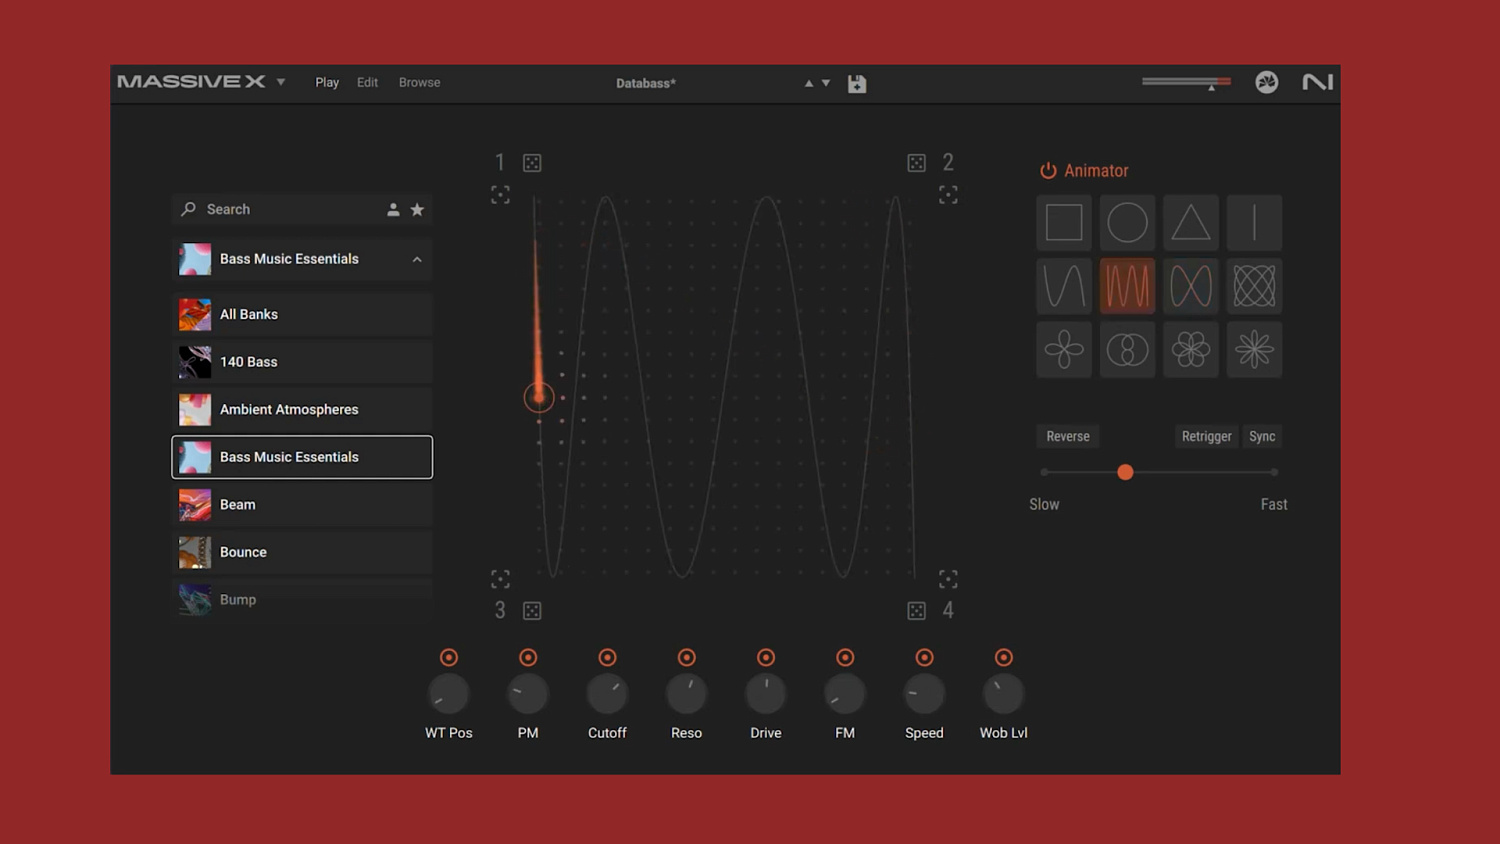Image resolution: width=1500 pixels, height=844 pixels.
Task: Select the crossed loop animator shape
Action: 1191,286
